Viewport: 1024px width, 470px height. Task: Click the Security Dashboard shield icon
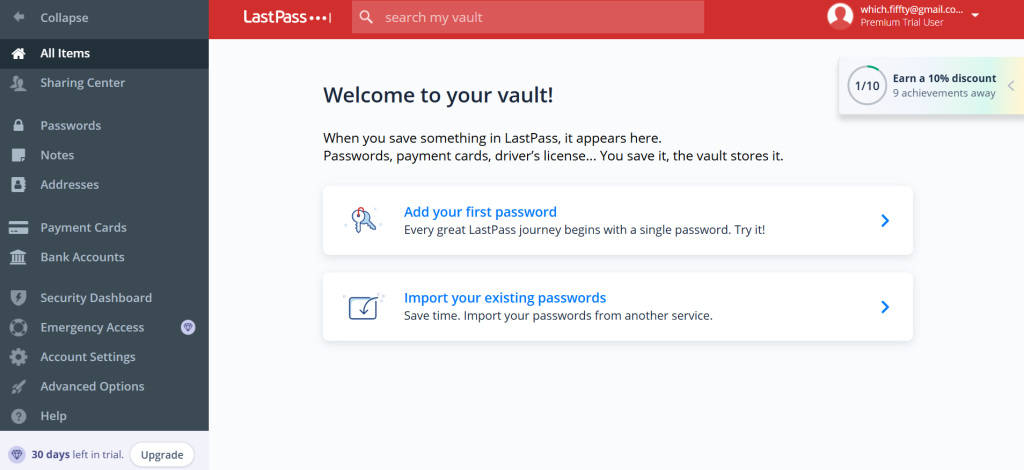pyautogui.click(x=18, y=298)
